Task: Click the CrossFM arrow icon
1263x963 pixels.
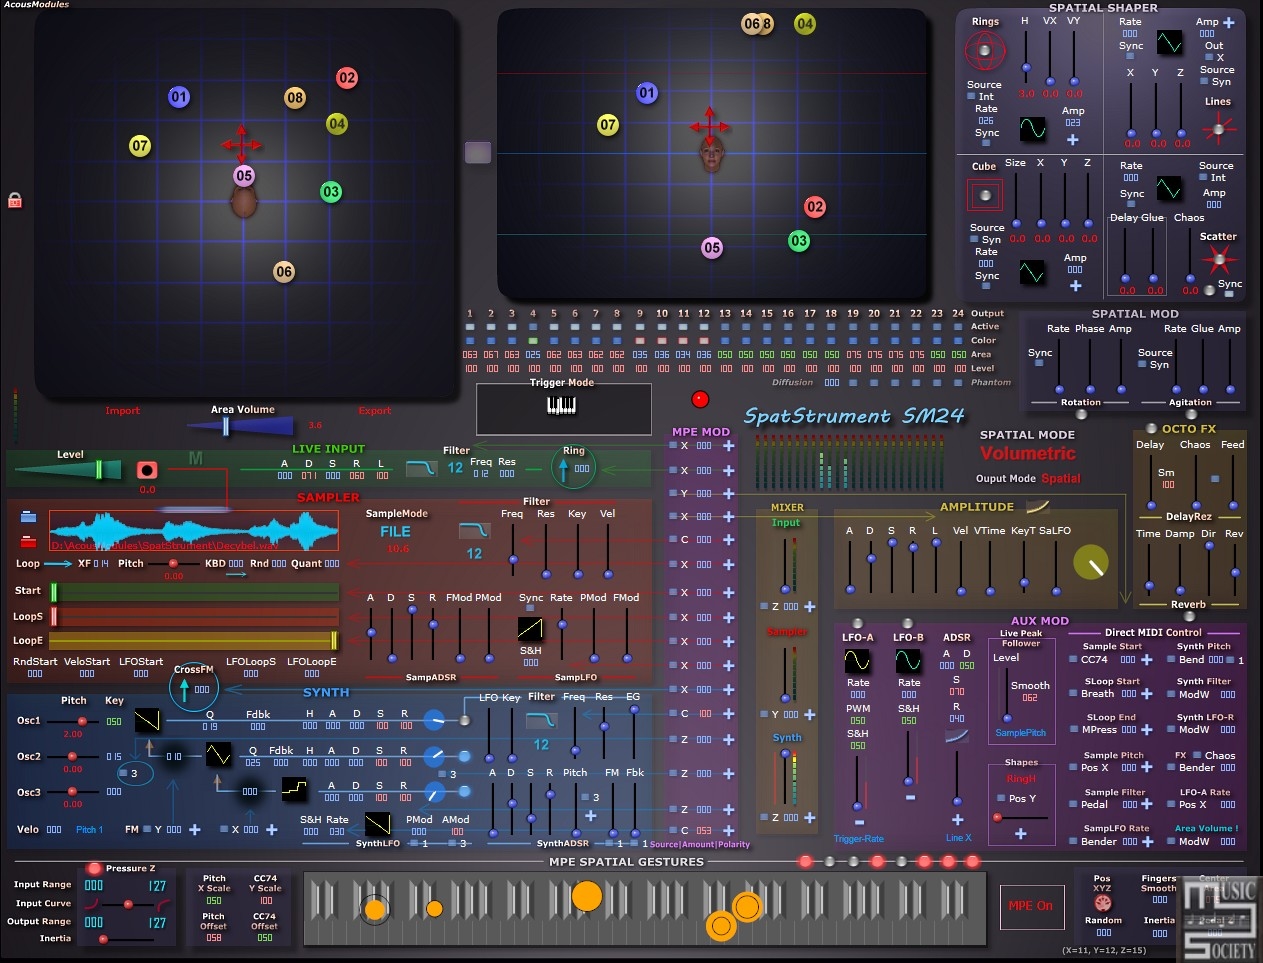Action: [184, 688]
